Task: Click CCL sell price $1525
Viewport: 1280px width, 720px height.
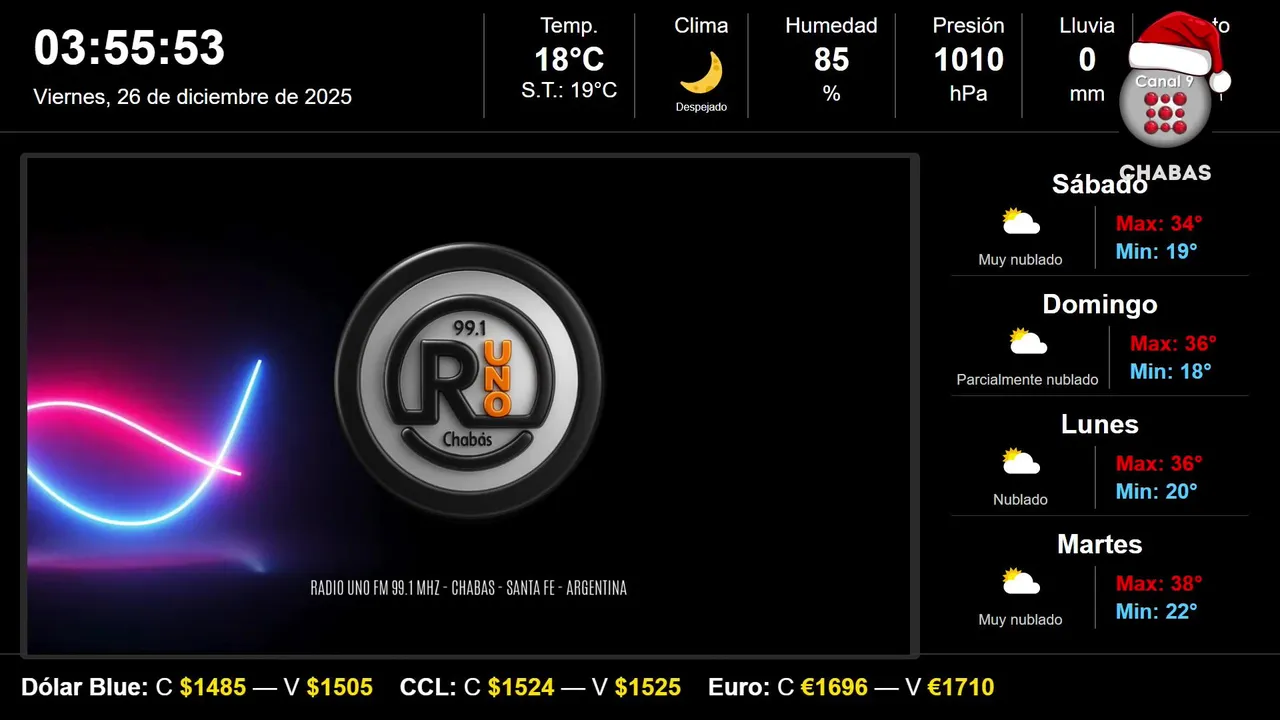Action: pyautogui.click(x=648, y=687)
